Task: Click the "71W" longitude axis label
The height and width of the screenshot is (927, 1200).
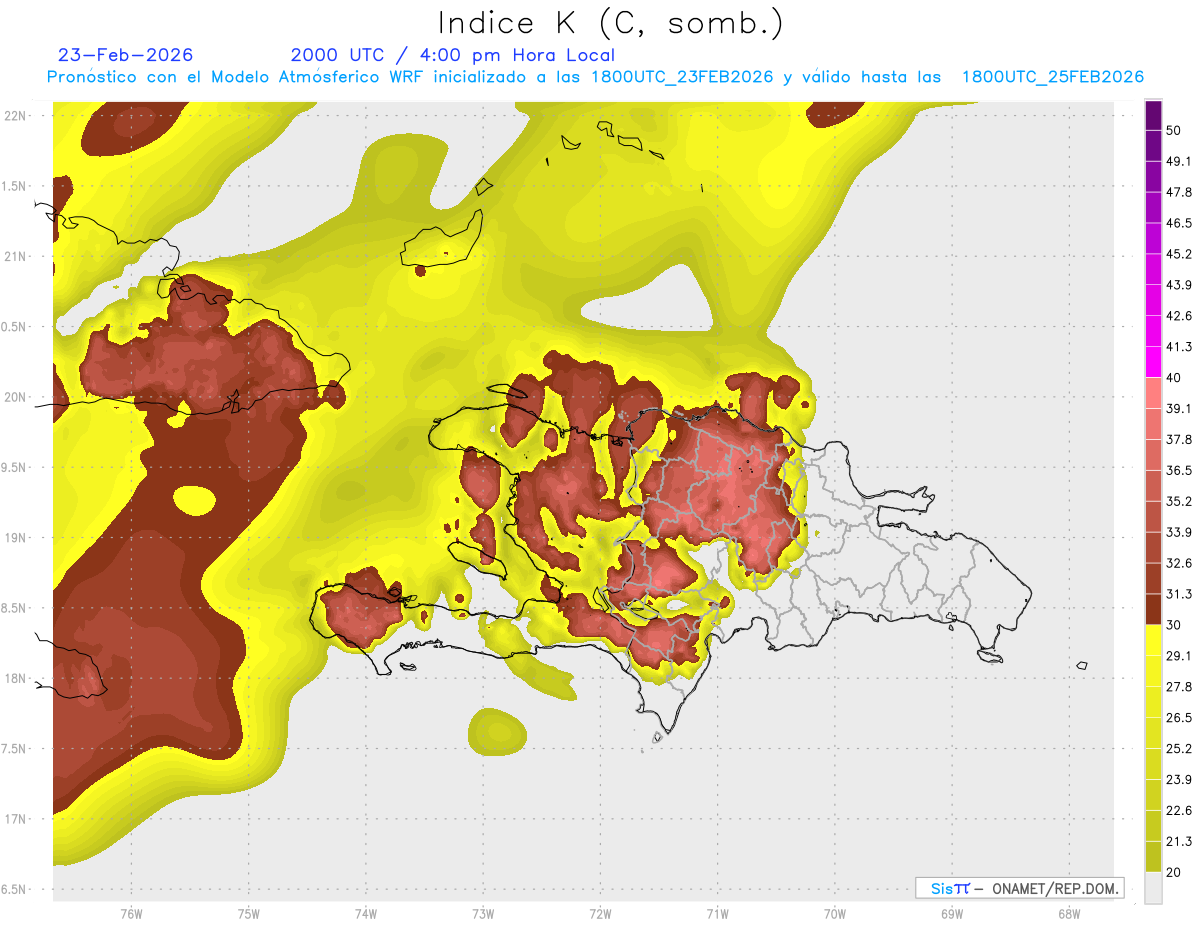Action: [x=717, y=914]
